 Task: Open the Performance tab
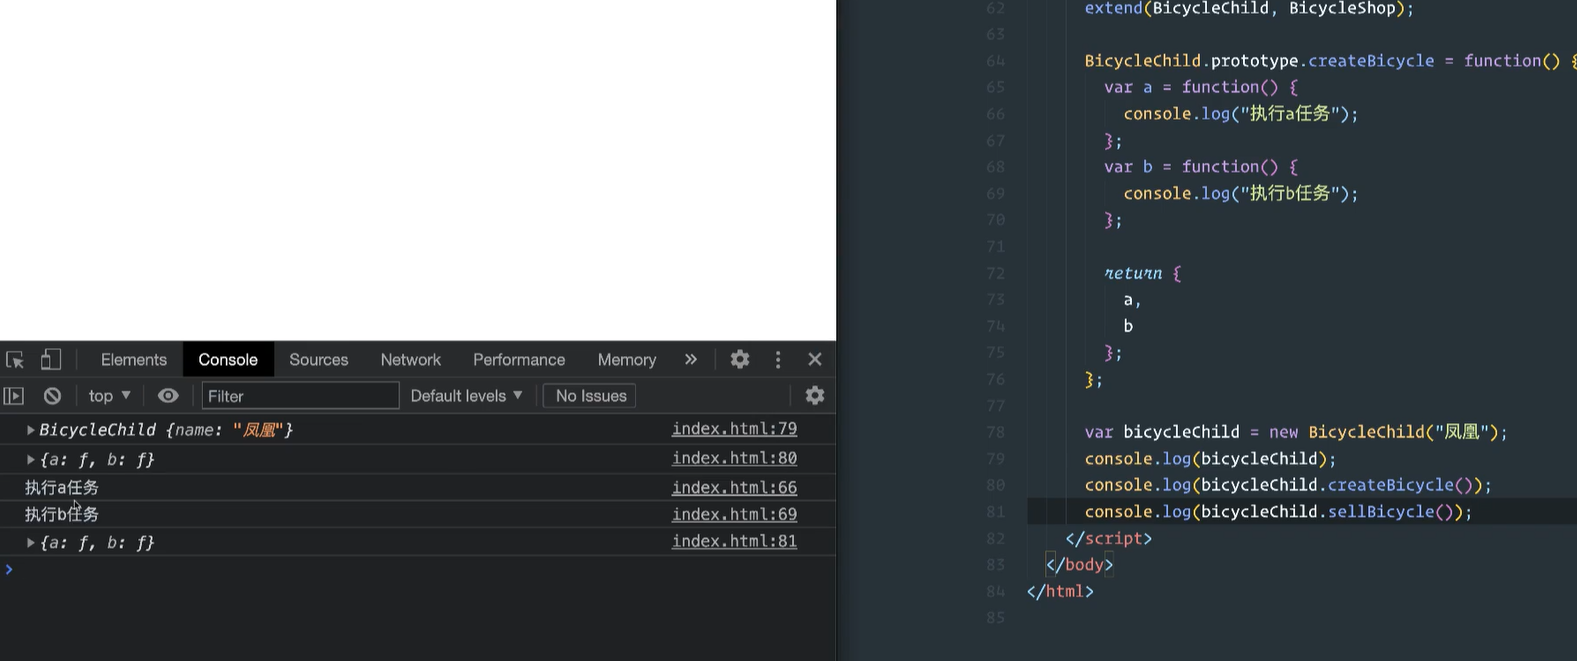coord(519,360)
